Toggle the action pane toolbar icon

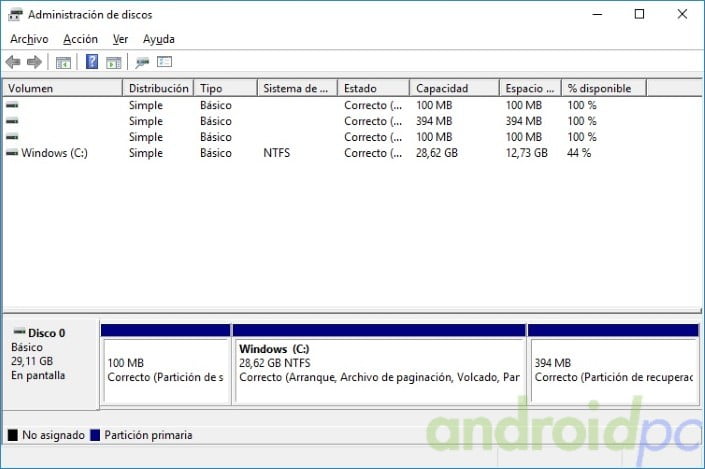[113, 63]
